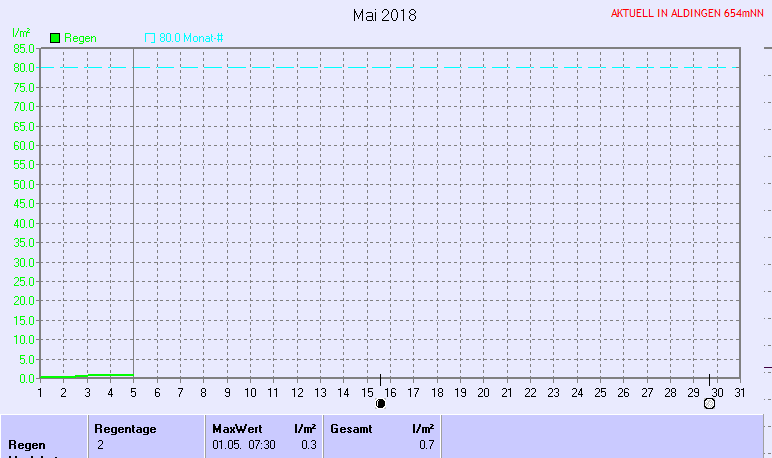Click day 16 on the x-axis
772x458 pixels.
pyautogui.click(x=391, y=392)
